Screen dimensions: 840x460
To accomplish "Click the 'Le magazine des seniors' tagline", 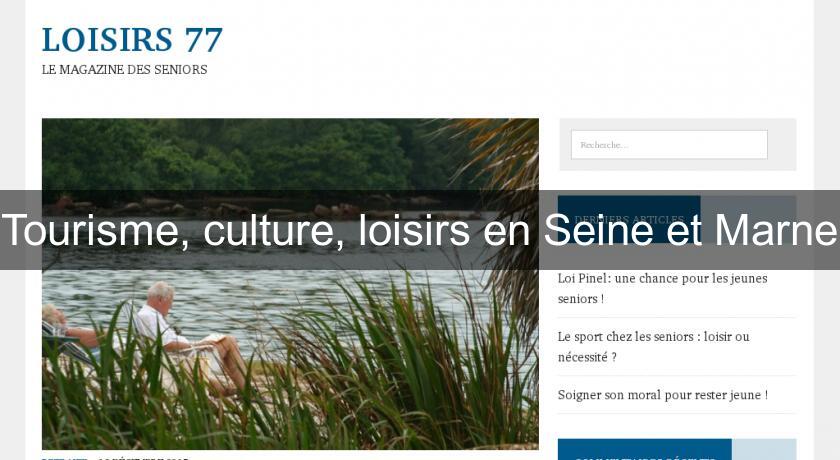I will pos(124,70).
